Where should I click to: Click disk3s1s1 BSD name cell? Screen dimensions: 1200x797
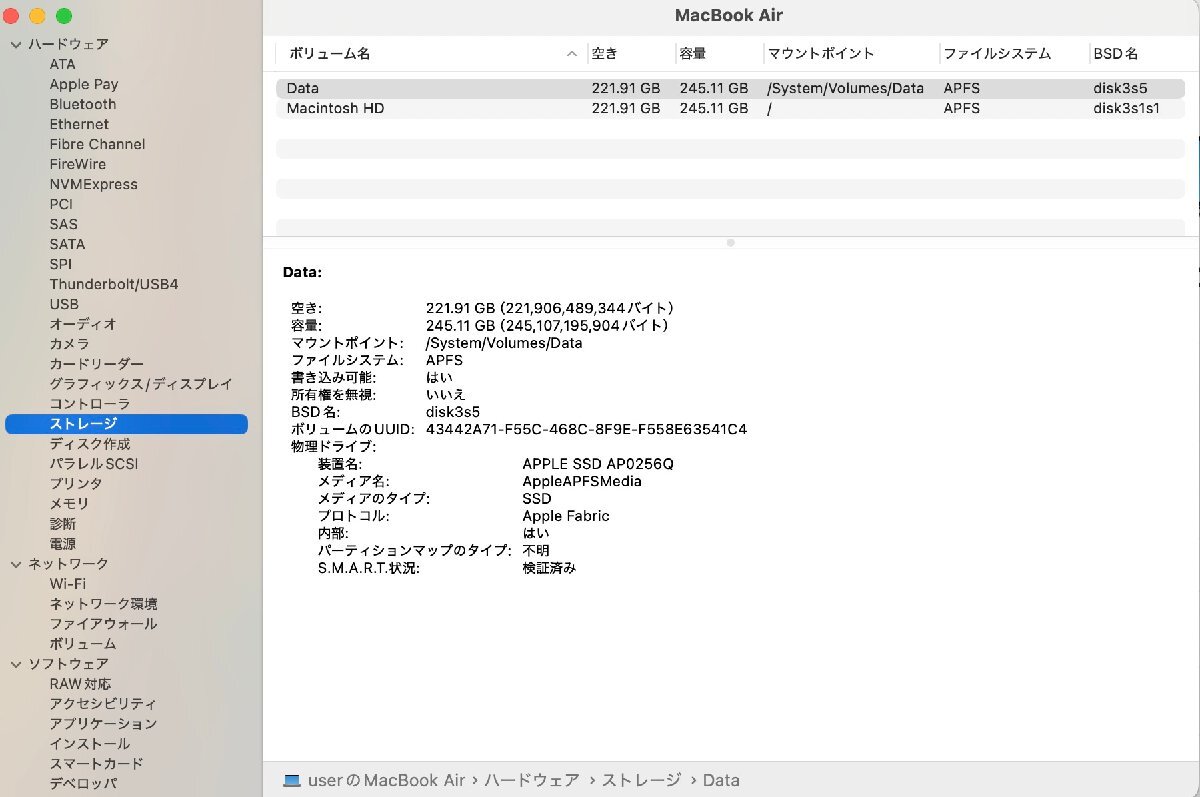1126,108
